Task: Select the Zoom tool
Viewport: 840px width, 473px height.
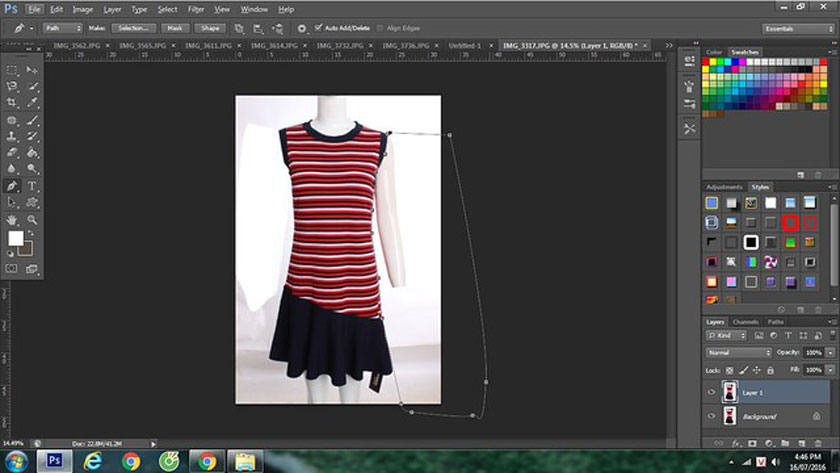Action: 32,220
